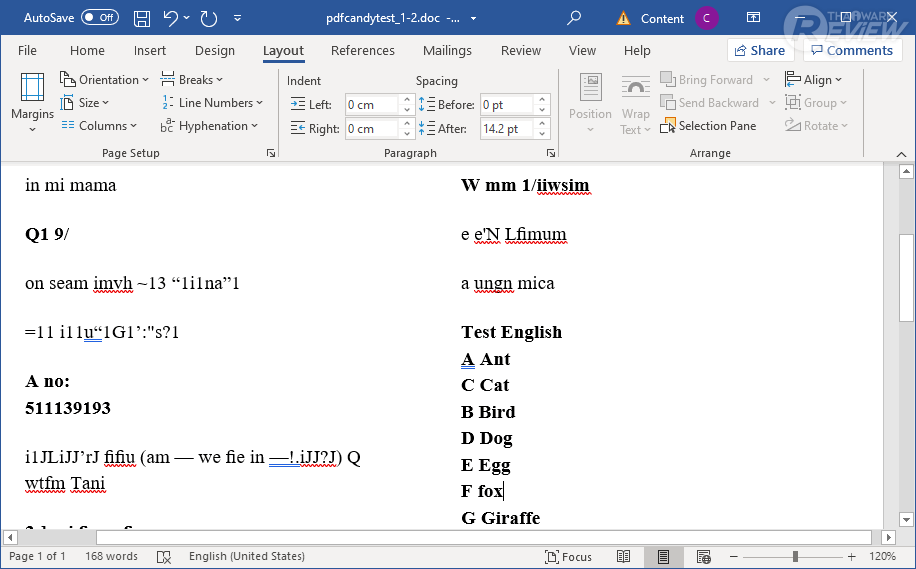This screenshot has width=916, height=569.
Task: Enable Focus mode in status bar
Action: pos(568,556)
